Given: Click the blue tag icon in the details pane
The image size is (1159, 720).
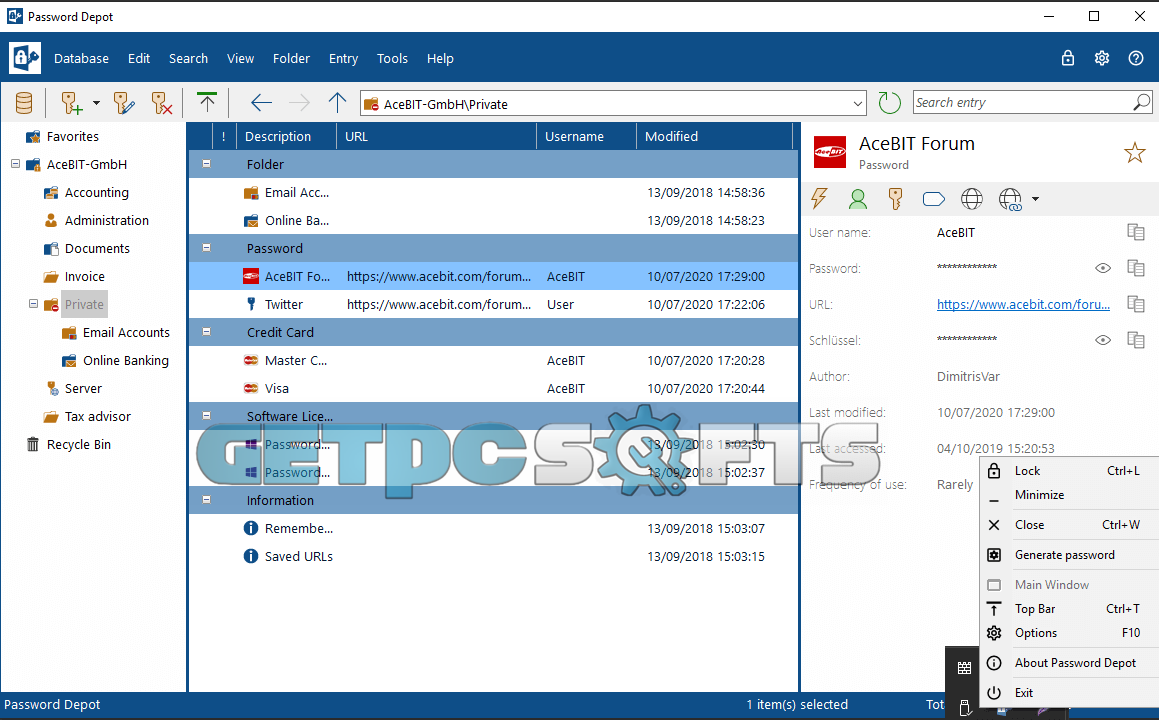Looking at the screenshot, I should (934, 199).
